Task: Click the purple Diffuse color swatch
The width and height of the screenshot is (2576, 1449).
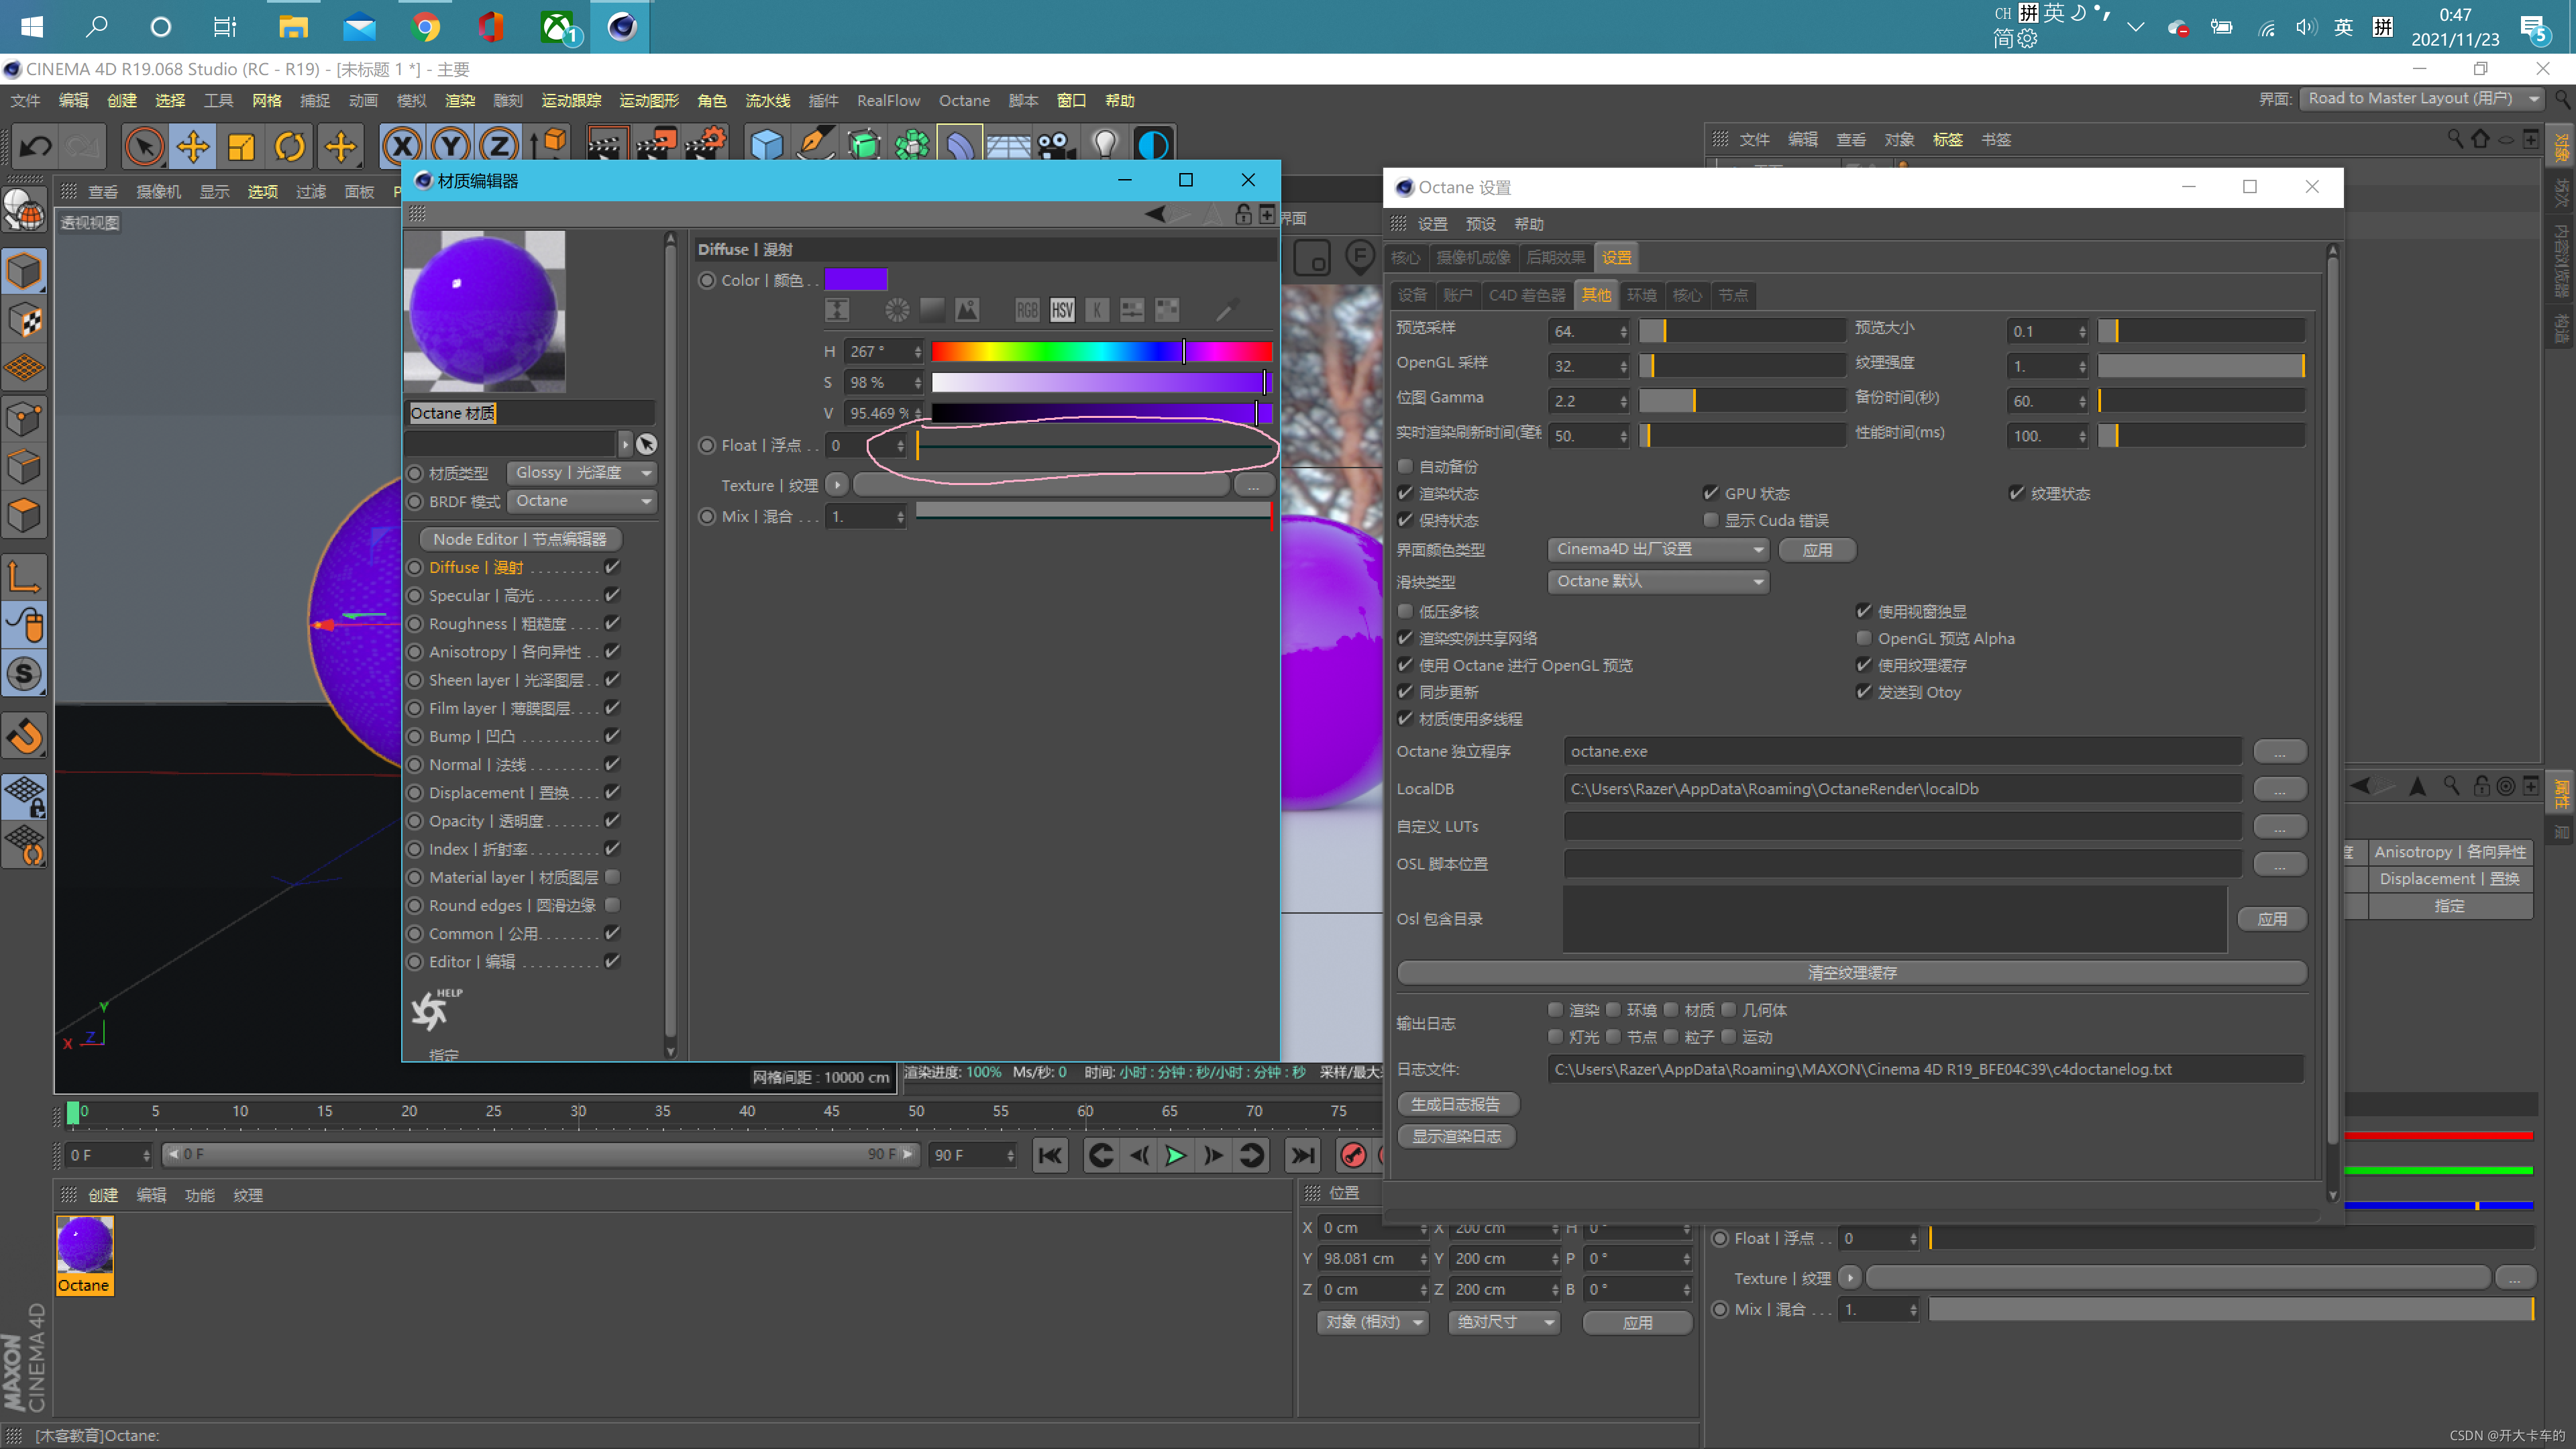Action: point(856,280)
